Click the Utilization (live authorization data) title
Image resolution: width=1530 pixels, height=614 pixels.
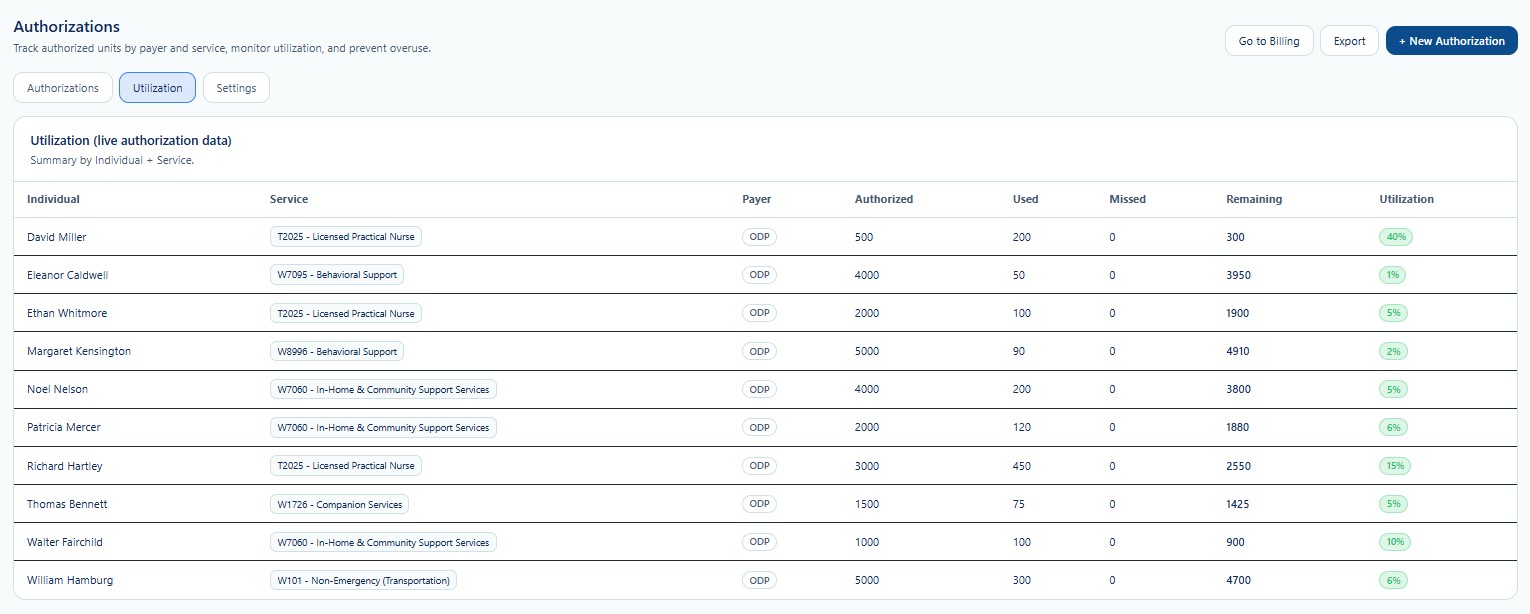pos(131,141)
